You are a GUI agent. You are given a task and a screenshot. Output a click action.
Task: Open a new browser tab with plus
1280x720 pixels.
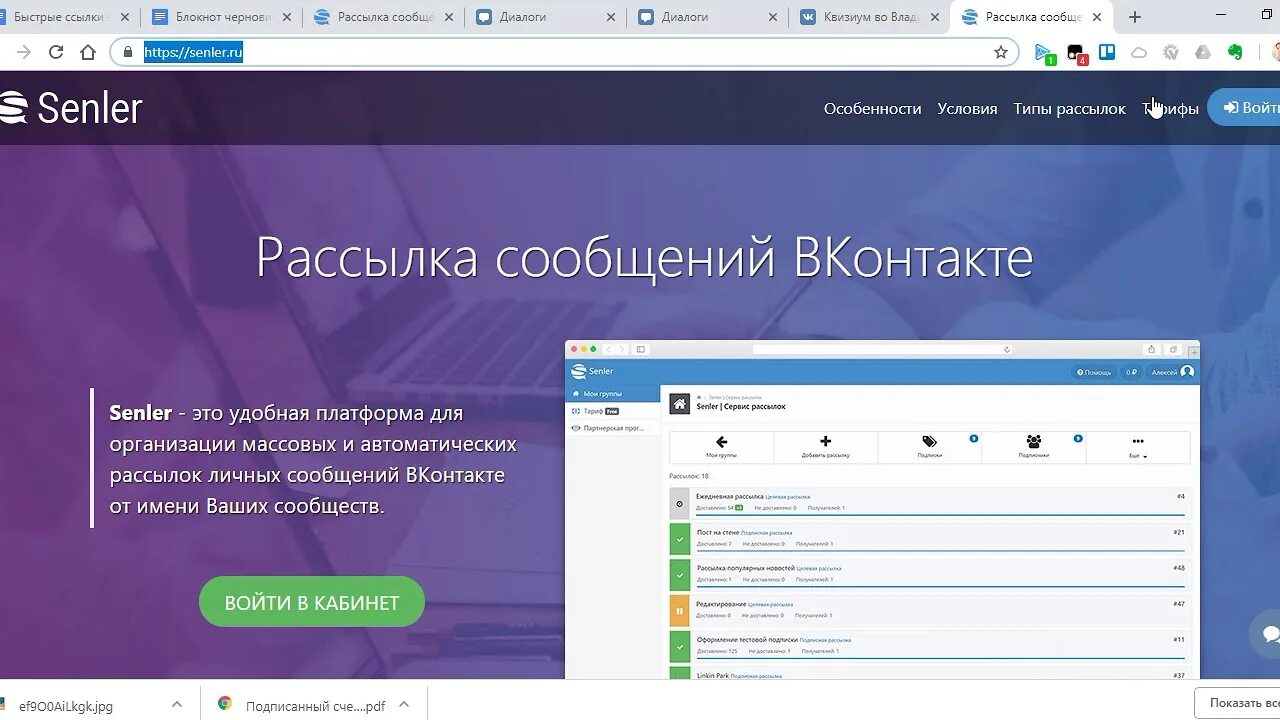(1135, 17)
